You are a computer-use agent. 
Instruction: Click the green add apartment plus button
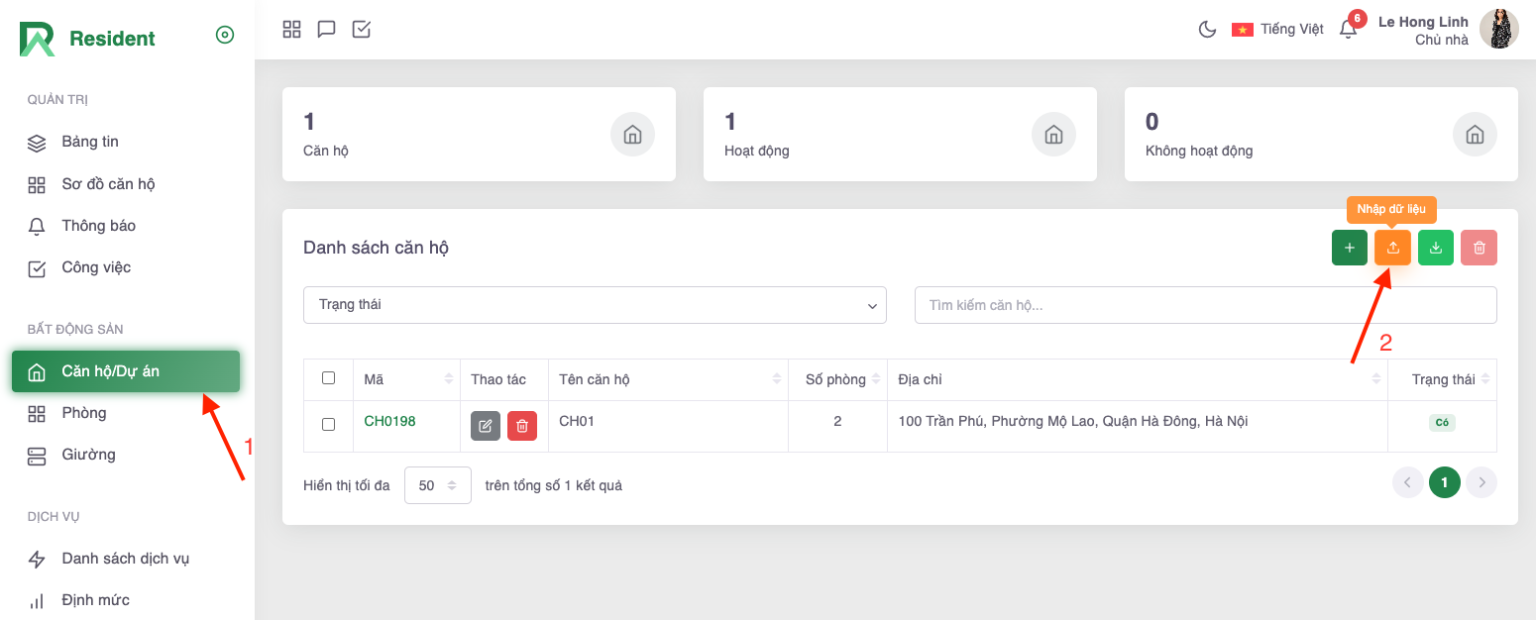[x=1349, y=248]
